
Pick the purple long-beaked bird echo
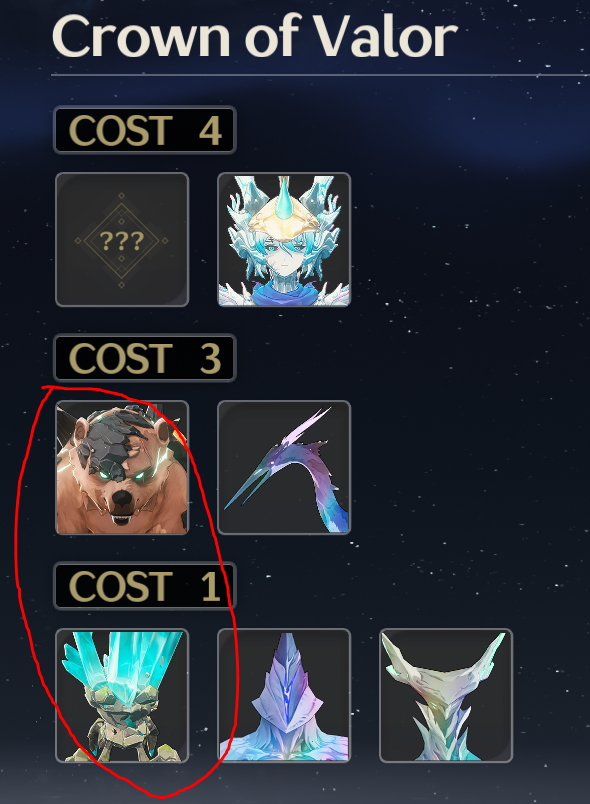pos(284,468)
